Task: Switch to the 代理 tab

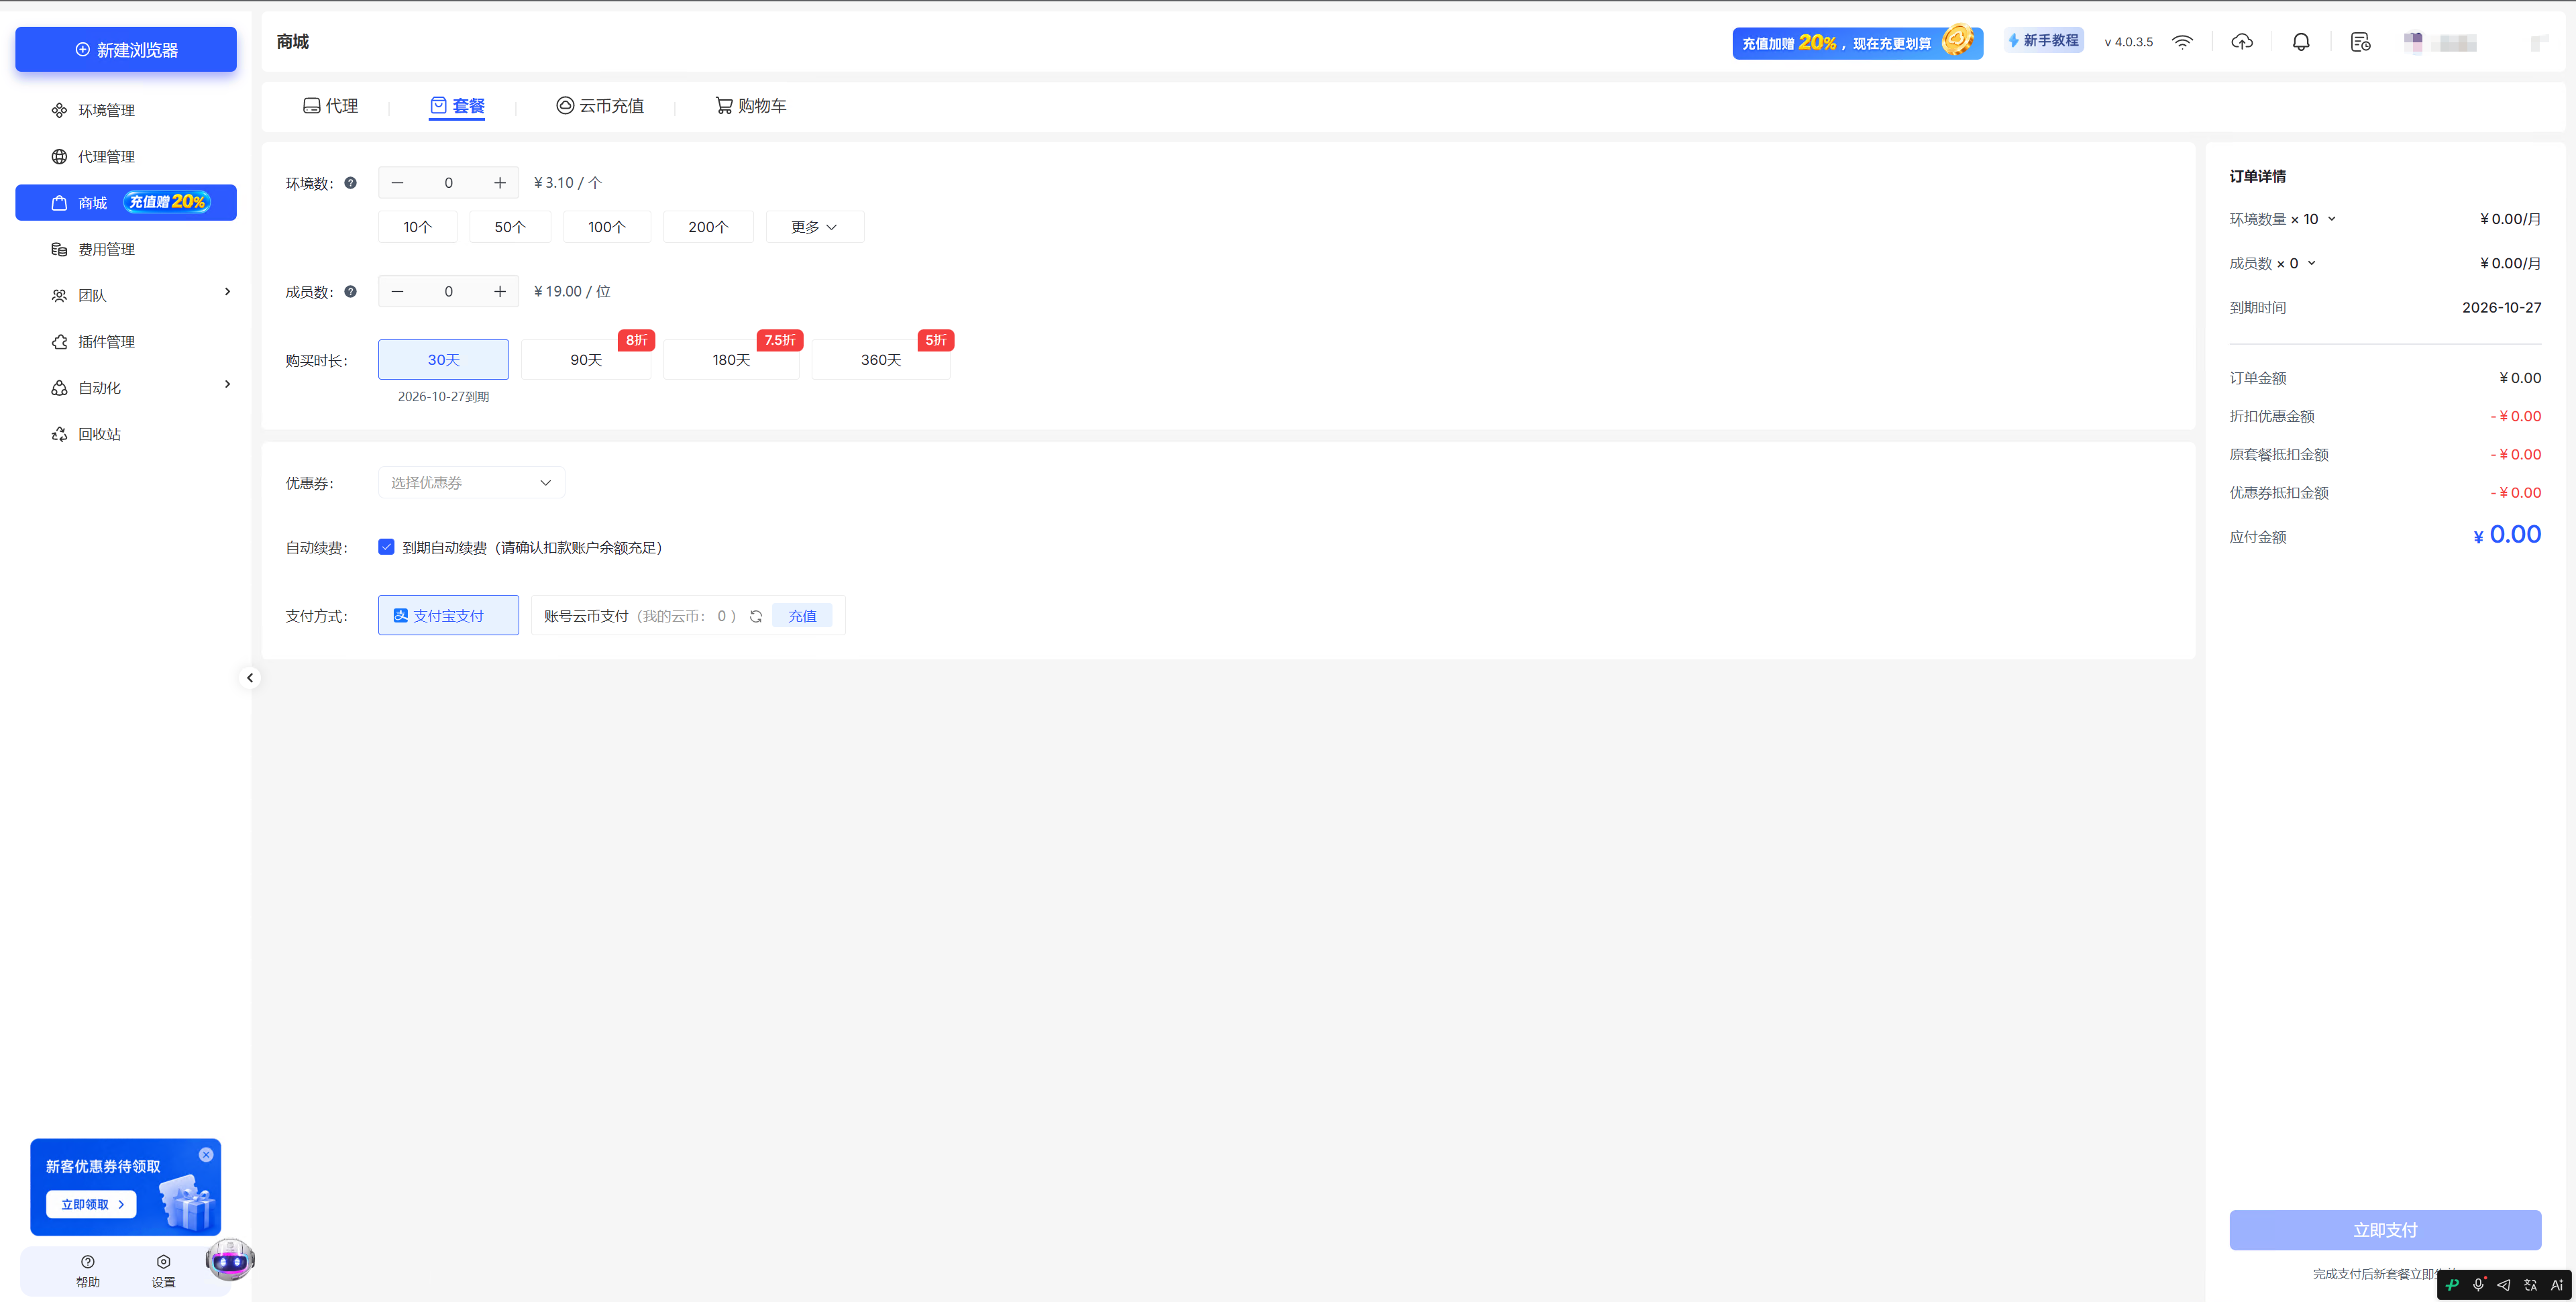Action: pyautogui.click(x=331, y=106)
